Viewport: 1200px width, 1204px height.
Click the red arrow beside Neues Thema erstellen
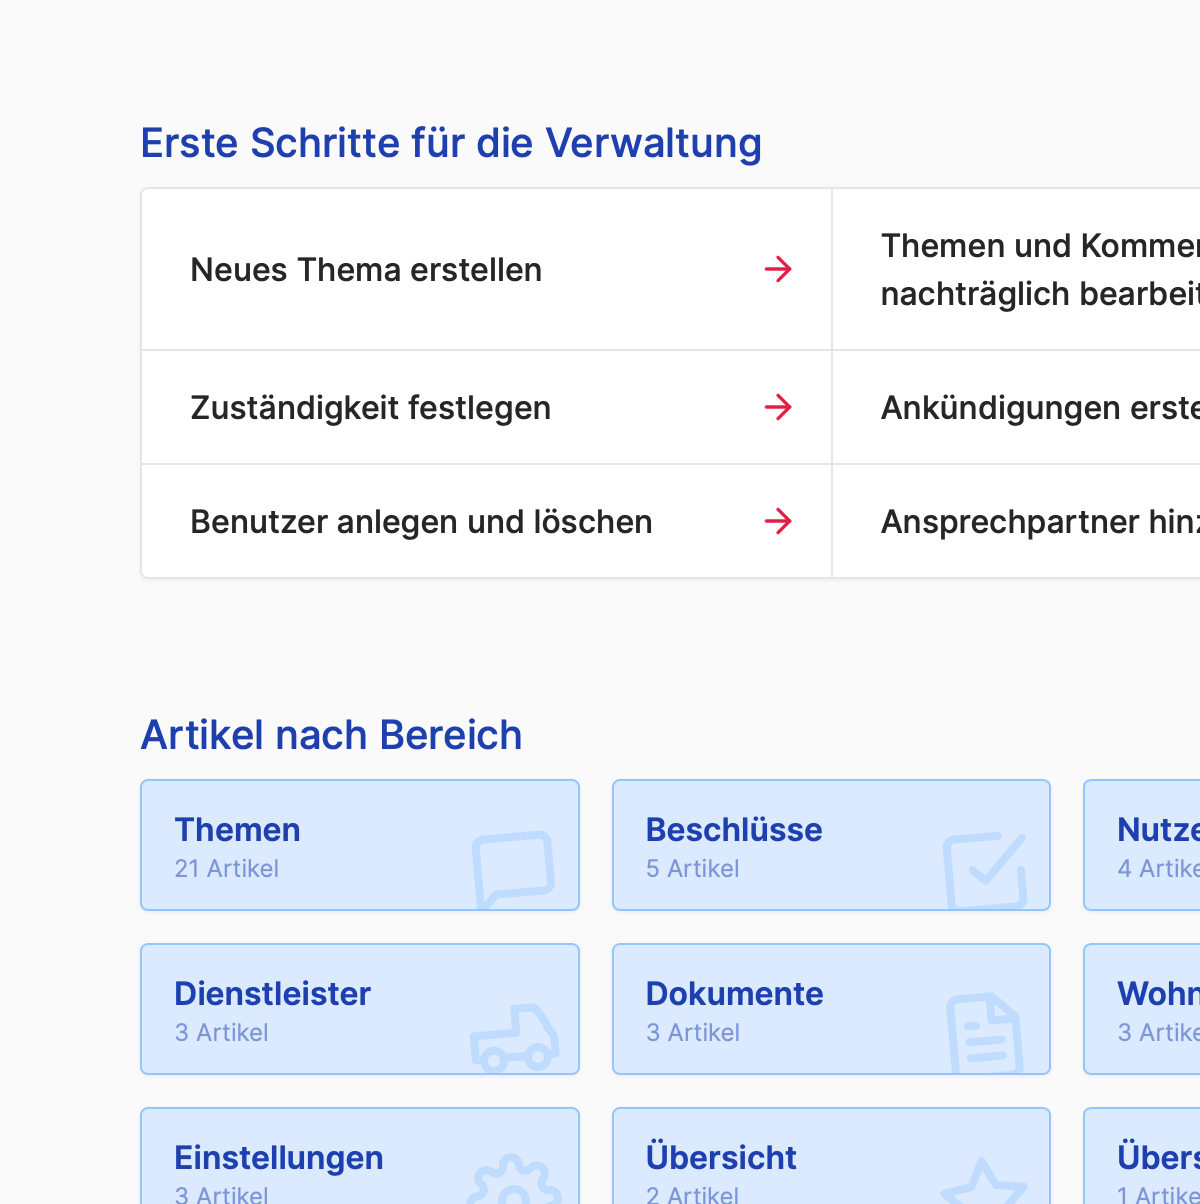click(x=778, y=269)
